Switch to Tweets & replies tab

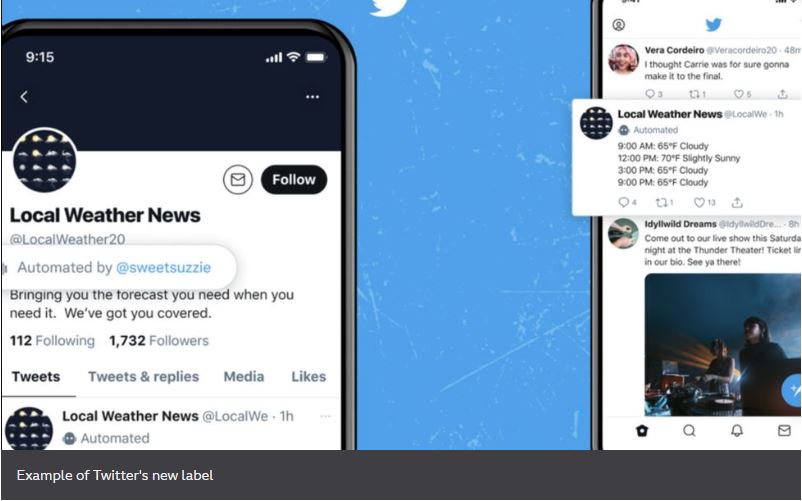(x=144, y=377)
